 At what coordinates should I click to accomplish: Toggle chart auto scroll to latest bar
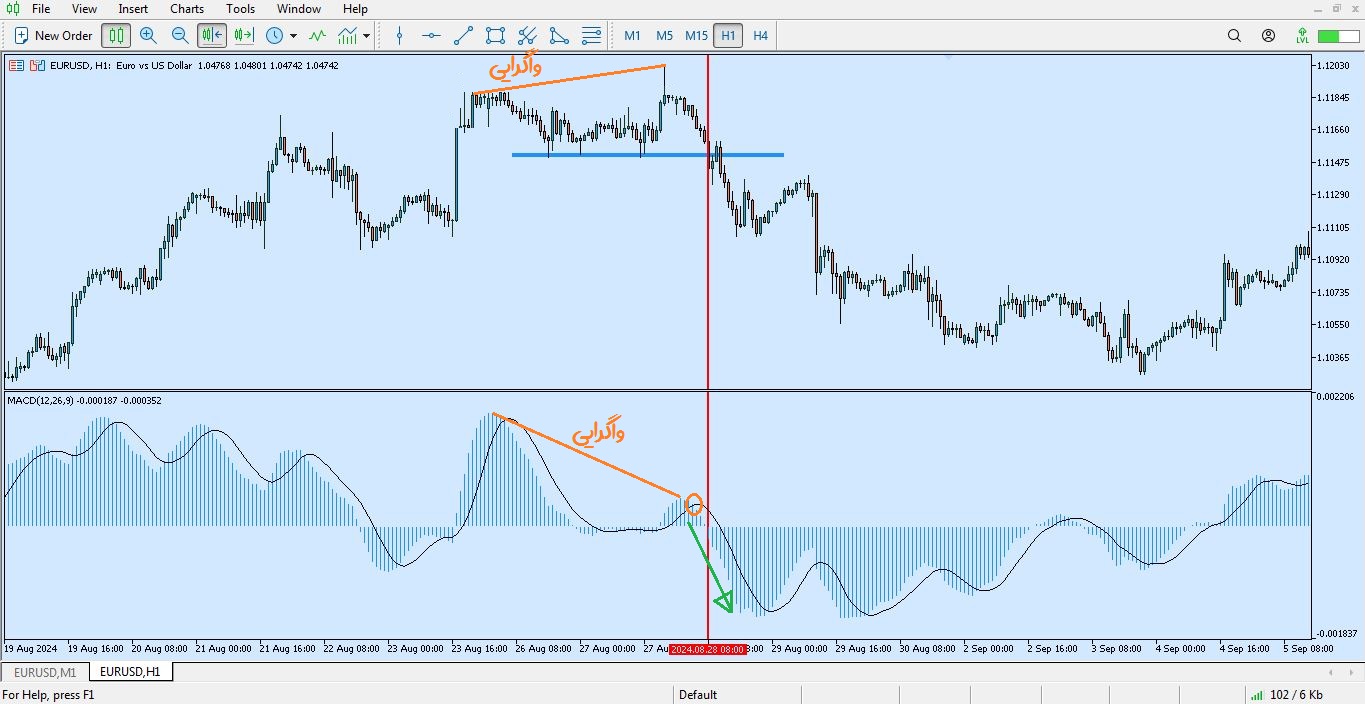(x=212, y=36)
